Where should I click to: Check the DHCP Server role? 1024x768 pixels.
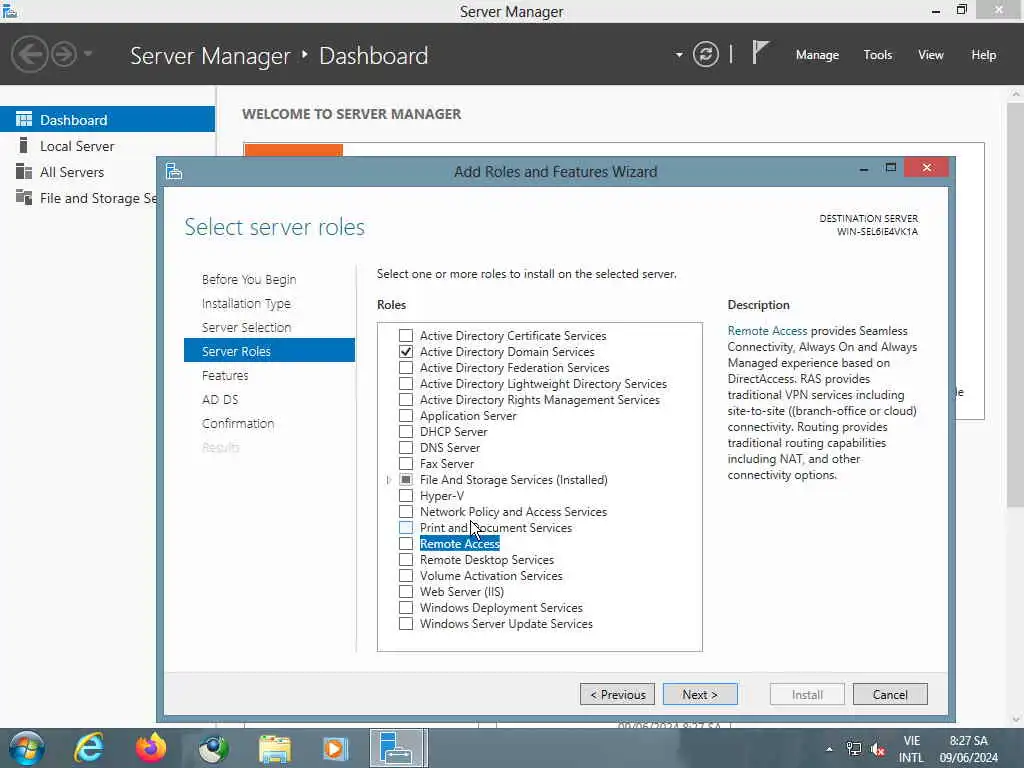406,432
